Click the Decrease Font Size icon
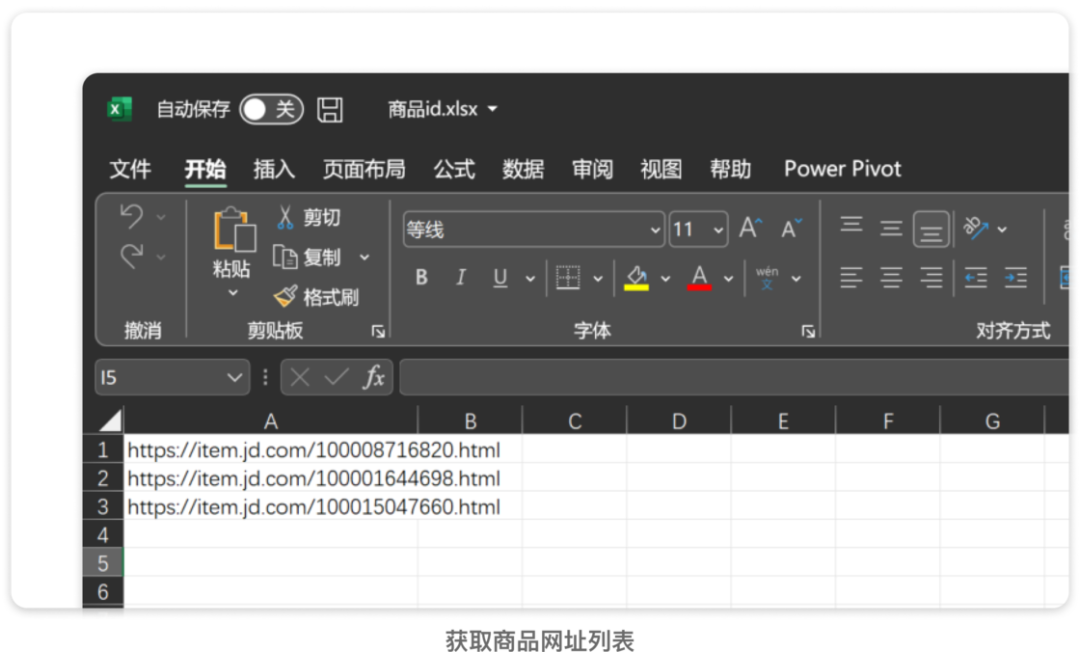Screen dimensions: 1080x652 pos(791,228)
